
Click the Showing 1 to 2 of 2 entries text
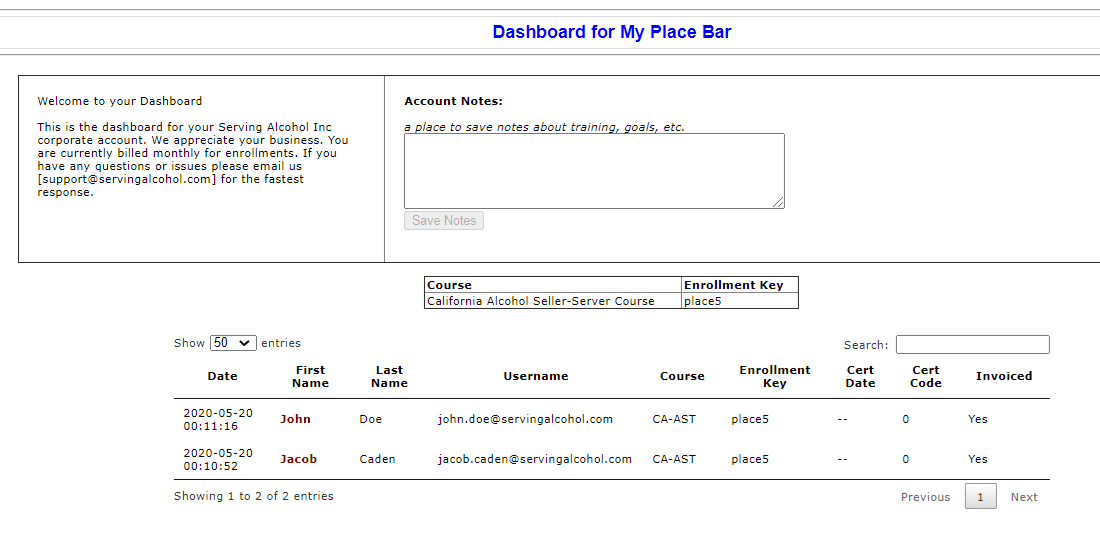click(254, 496)
